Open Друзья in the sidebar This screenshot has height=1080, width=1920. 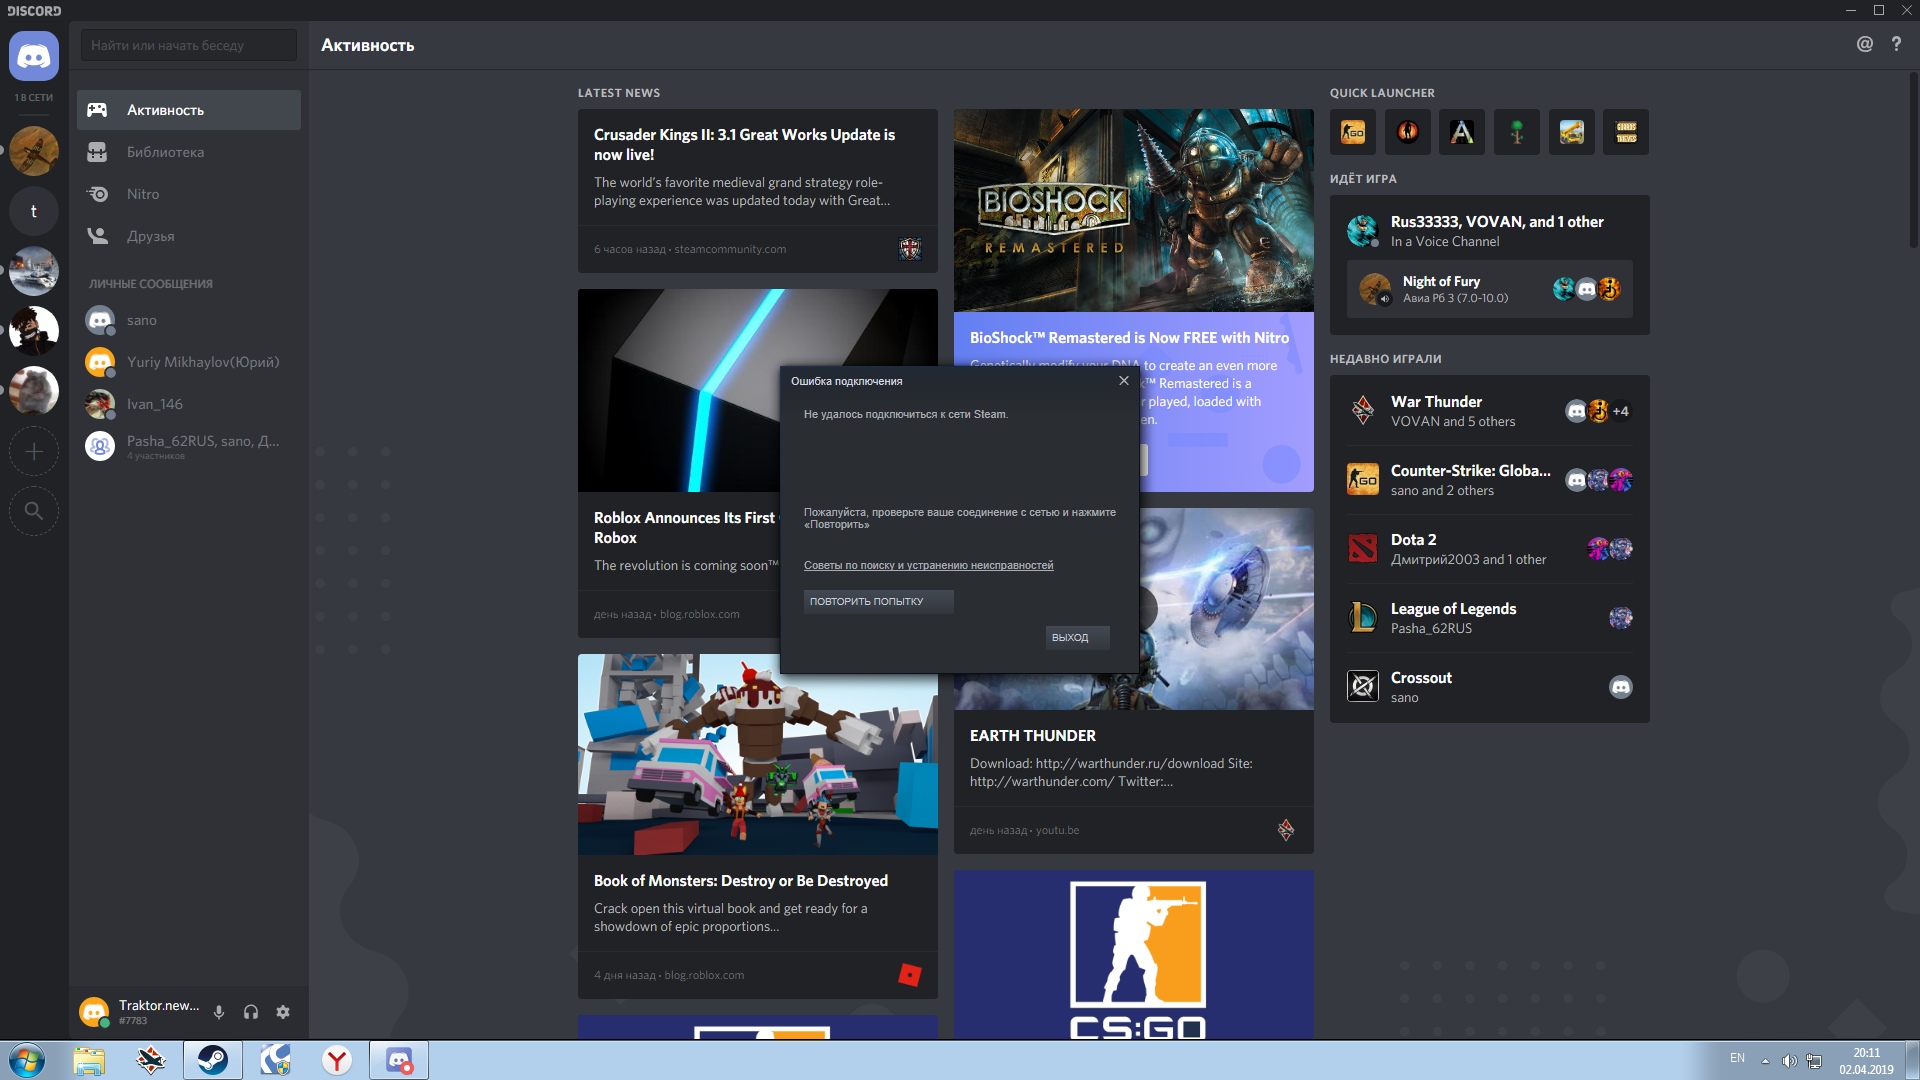189,236
